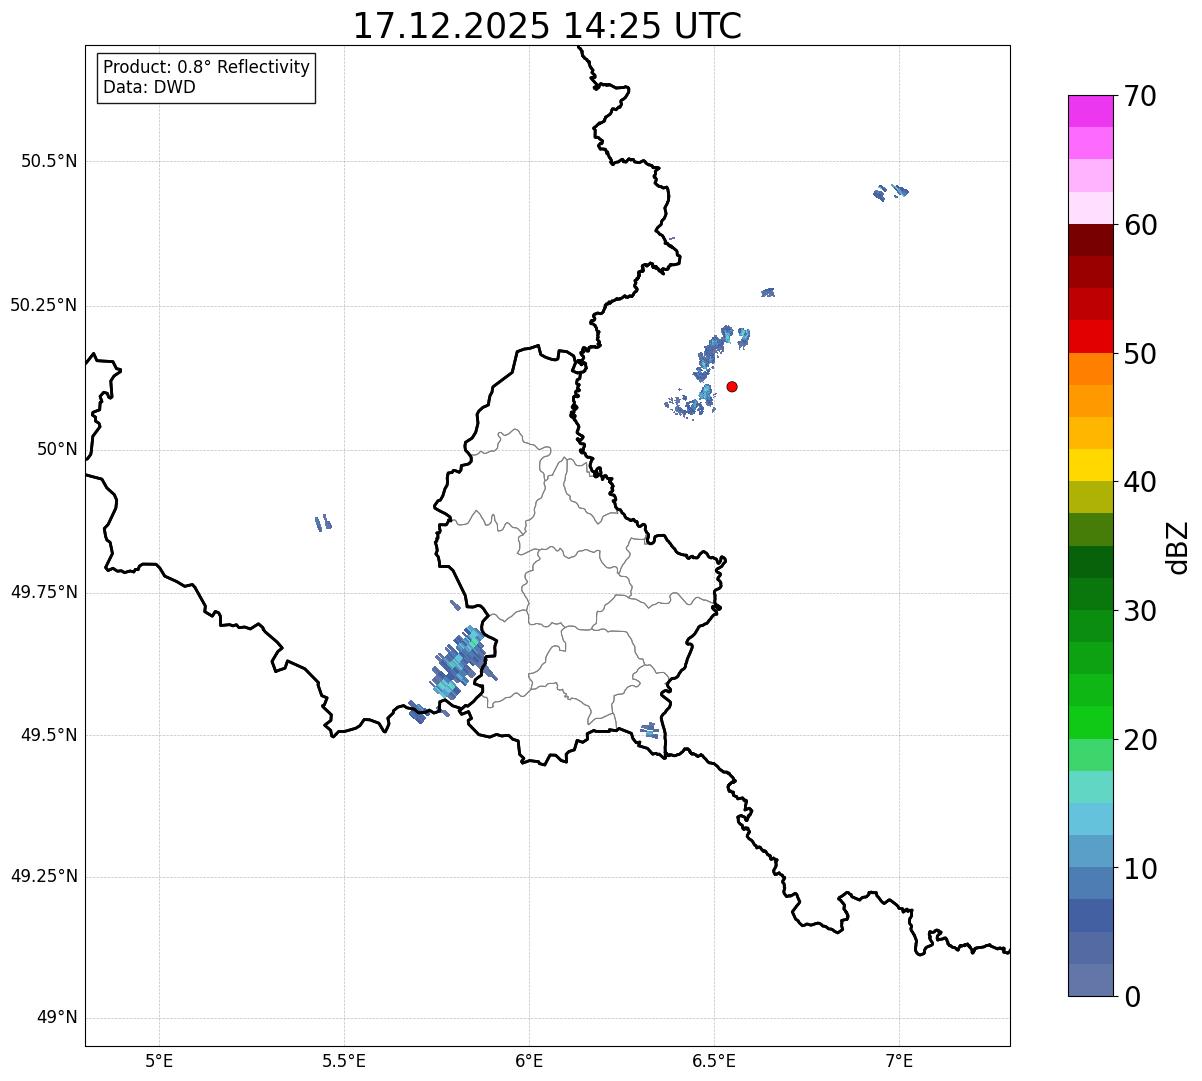Viewport: 1202px width, 1081px height.
Task: Click the small radar echo near 5.45°E
Action: (323, 523)
